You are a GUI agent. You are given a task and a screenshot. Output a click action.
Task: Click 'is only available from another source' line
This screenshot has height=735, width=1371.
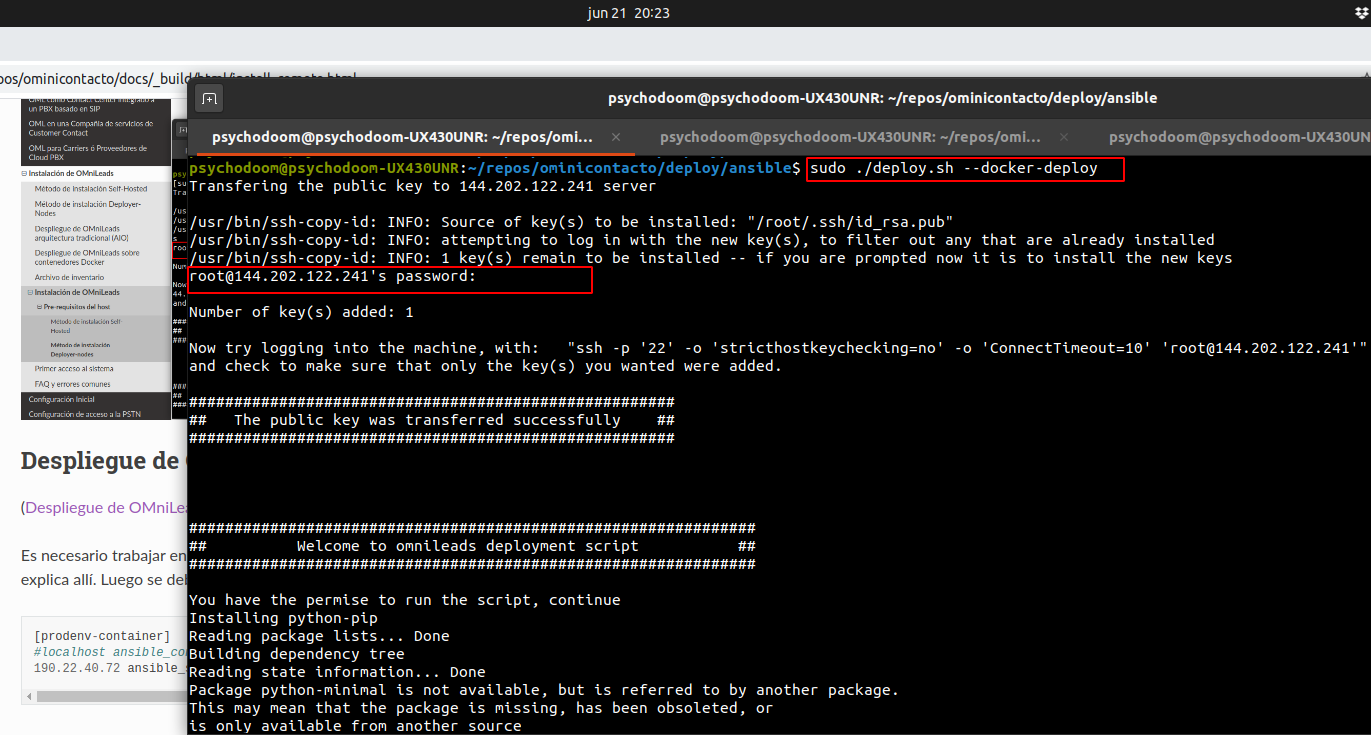click(x=355, y=726)
